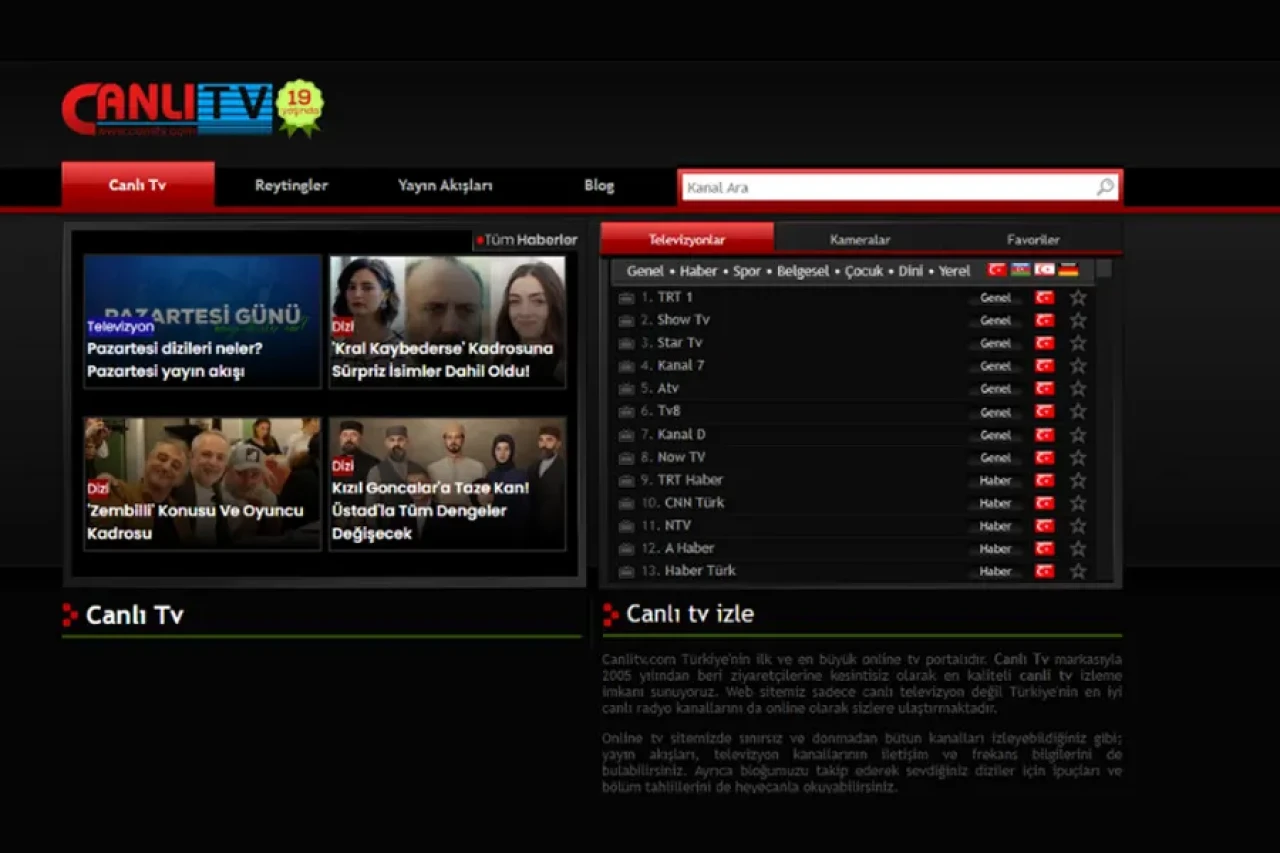Go to the Blog page

pyautogui.click(x=599, y=185)
